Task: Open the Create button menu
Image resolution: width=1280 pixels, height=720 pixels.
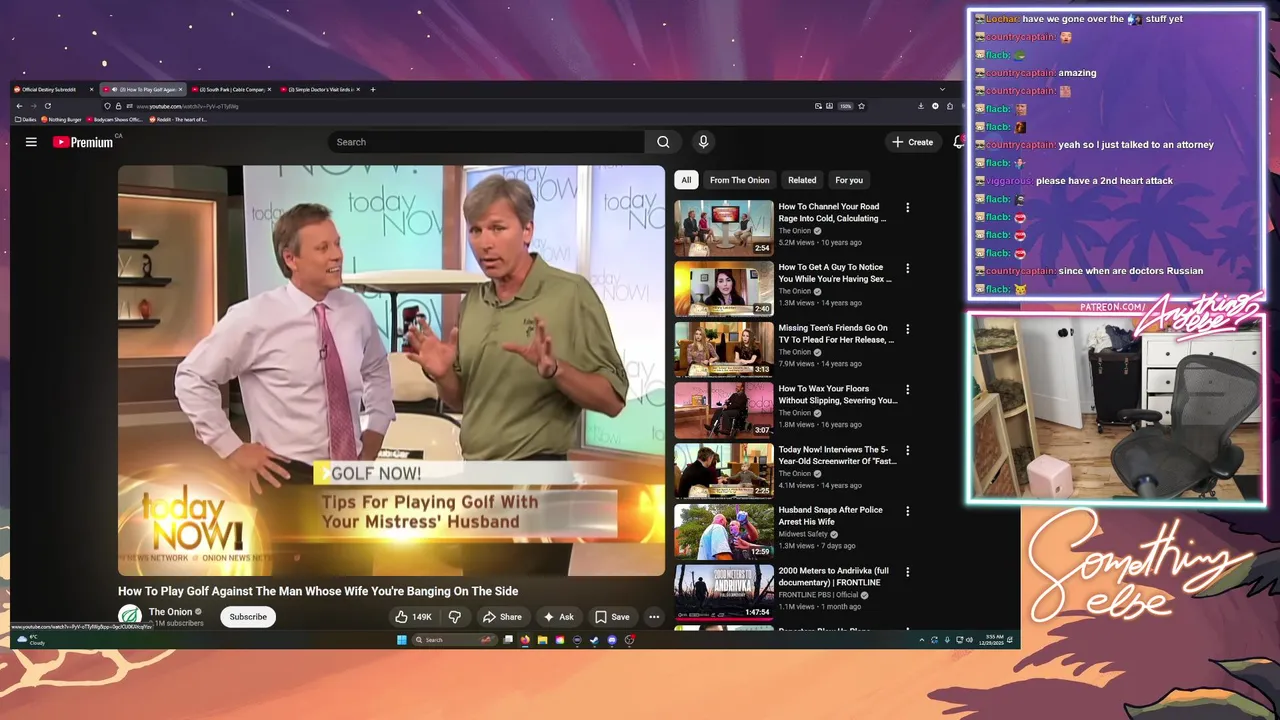Action: point(913,142)
